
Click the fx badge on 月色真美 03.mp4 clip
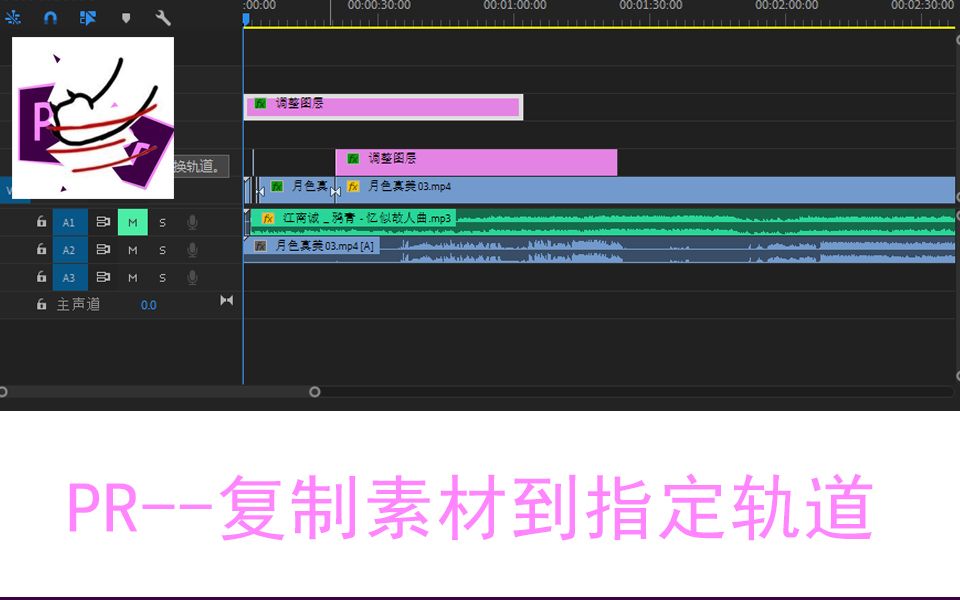351,186
